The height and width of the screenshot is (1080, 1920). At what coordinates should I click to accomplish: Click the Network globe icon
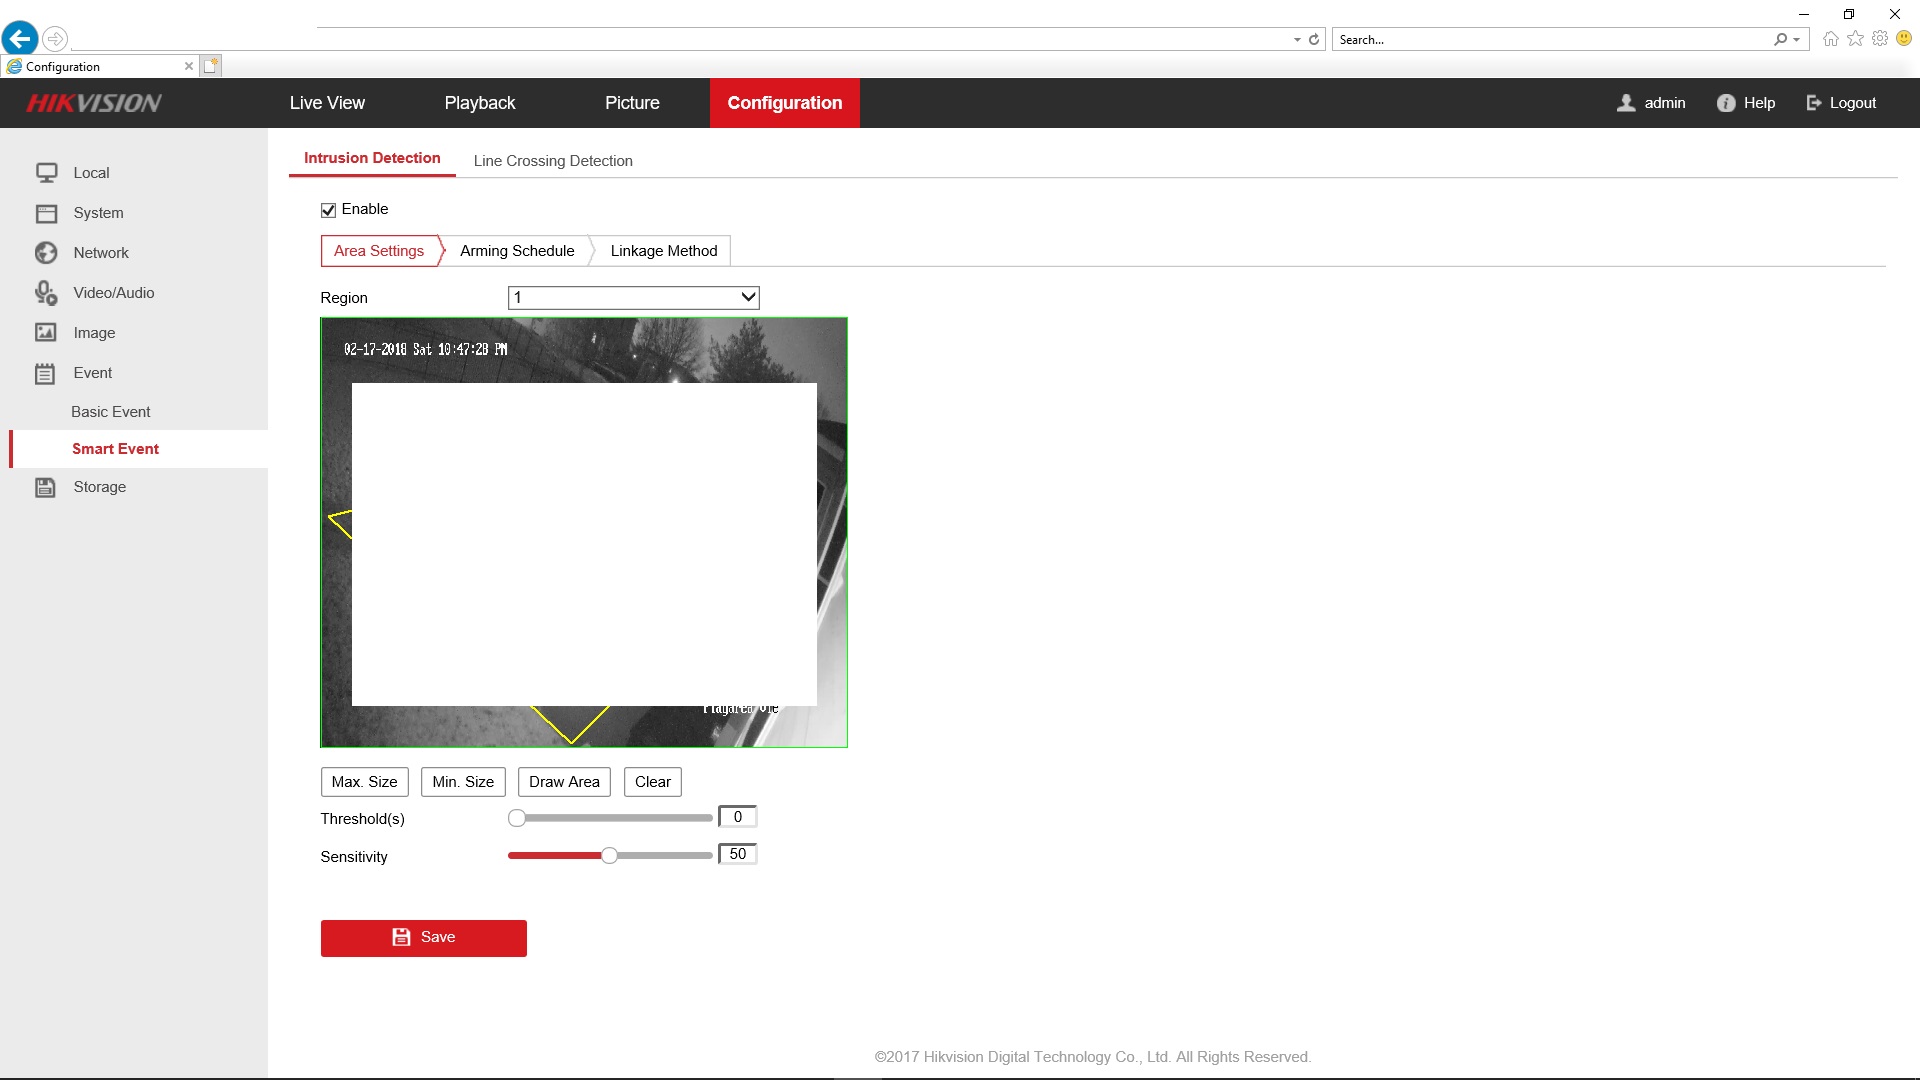46,253
